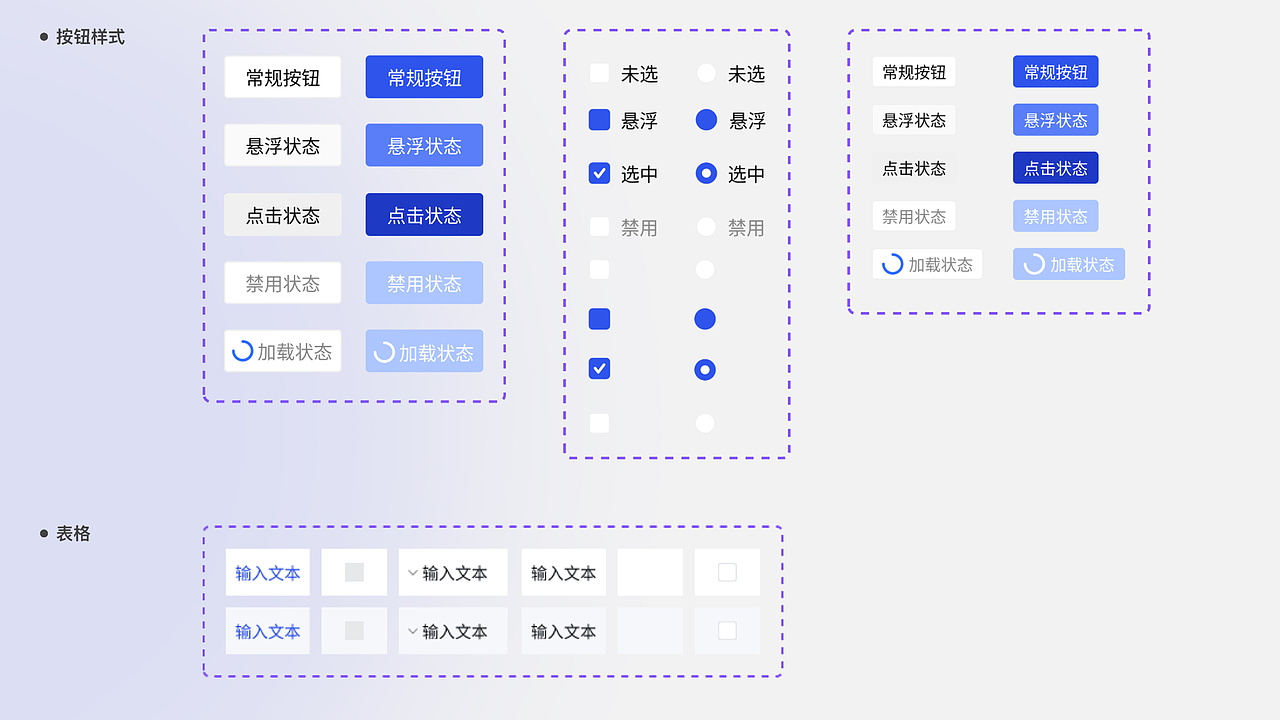The width and height of the screenshot is (1280, 720).
Task: Click the bullet icon beside the 按钮样式 heading
Action: (x=42, y=36)
